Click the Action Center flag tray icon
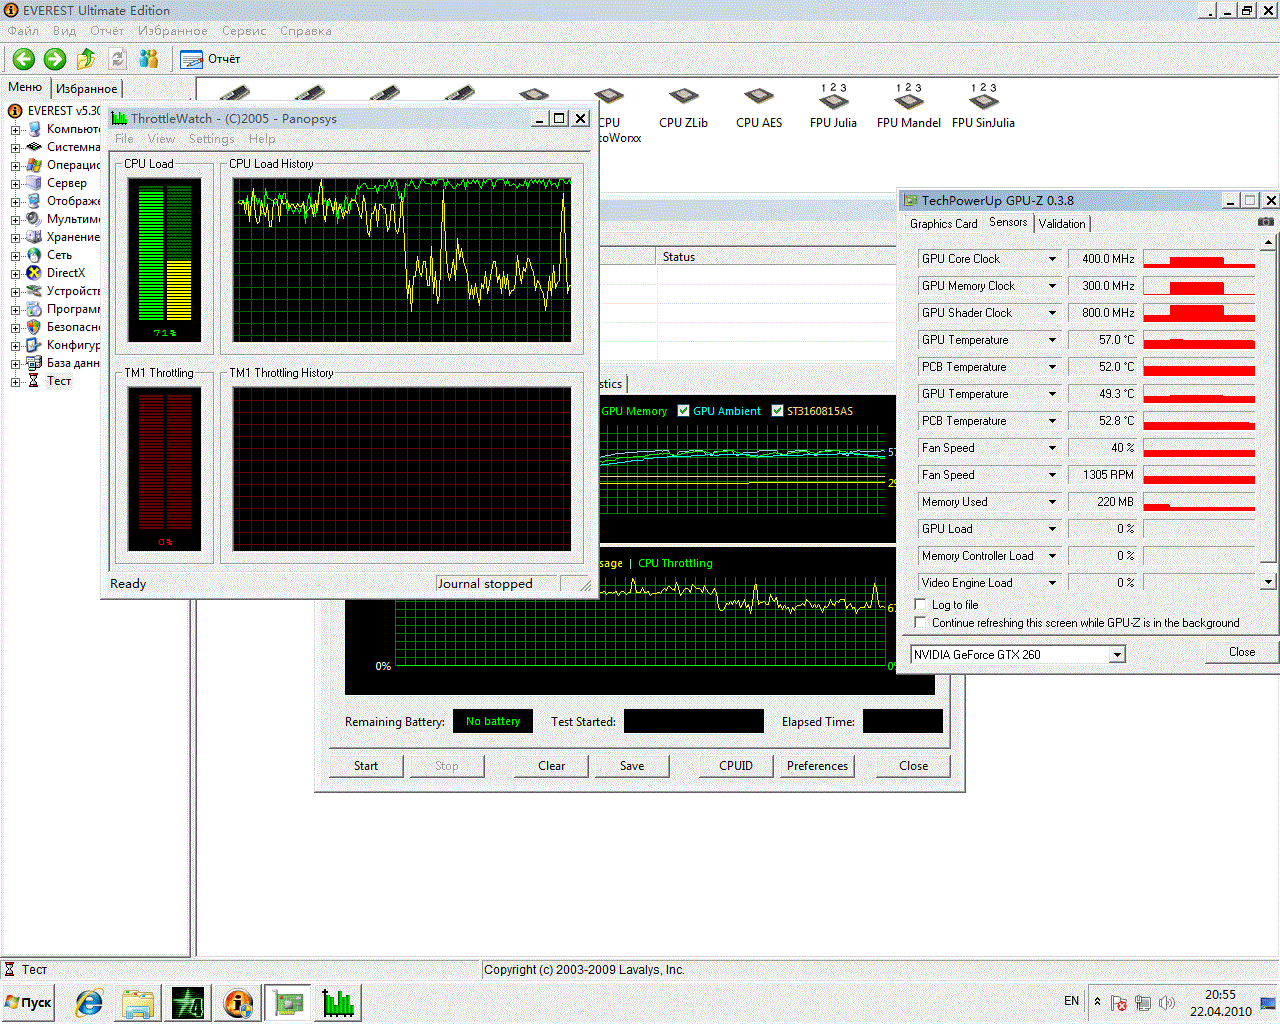This screenshot has width=1280, height=1024. coord(1119,1003)
